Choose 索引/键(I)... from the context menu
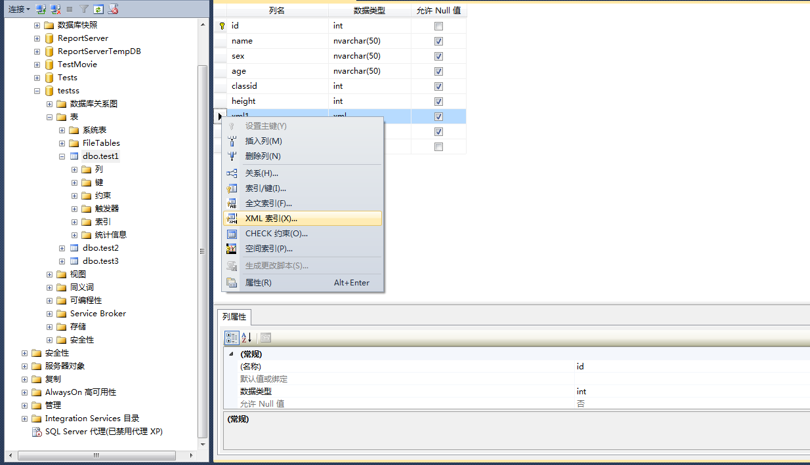Screen dimensions: 810x465 (x=303, y=189)
